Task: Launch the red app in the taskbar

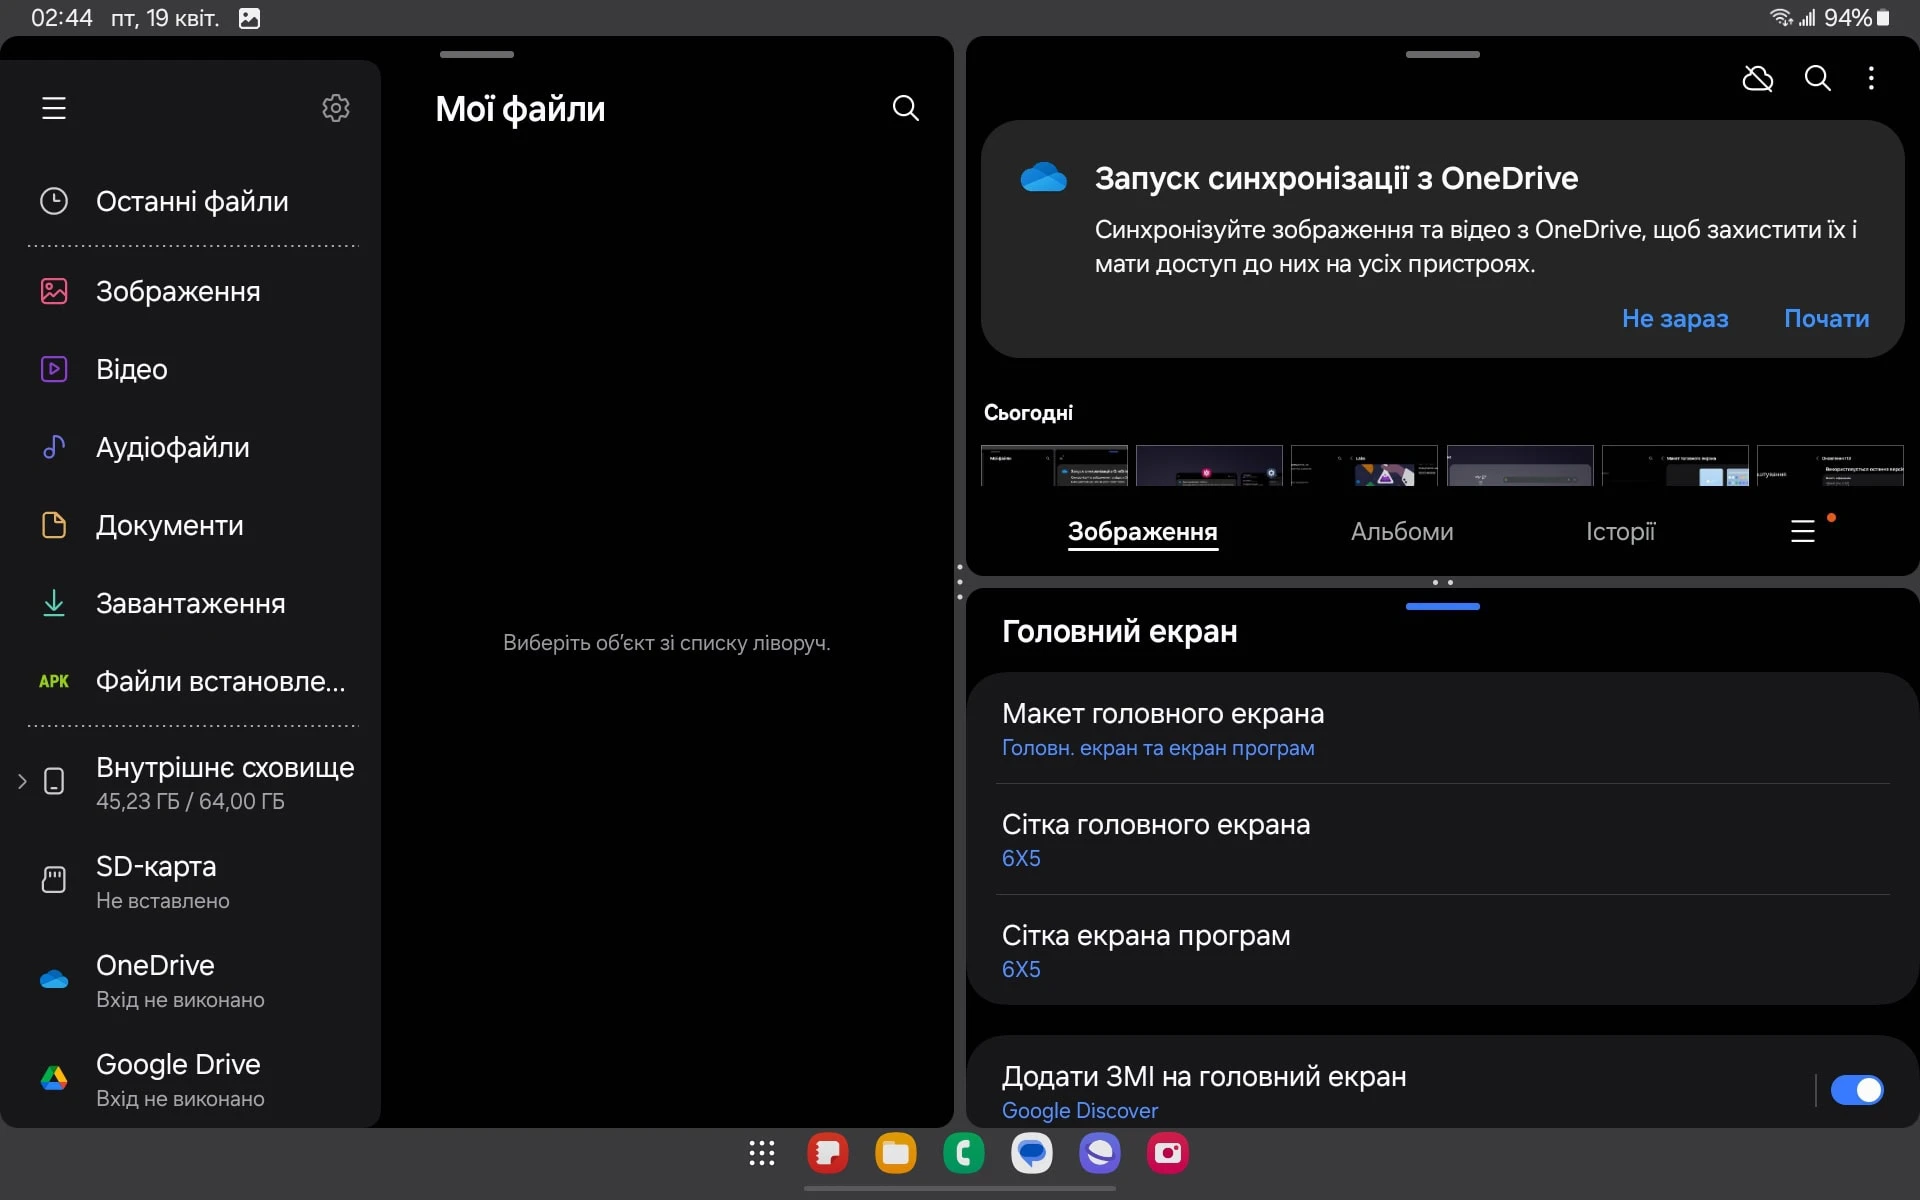Action: (x=828, y=1153)
